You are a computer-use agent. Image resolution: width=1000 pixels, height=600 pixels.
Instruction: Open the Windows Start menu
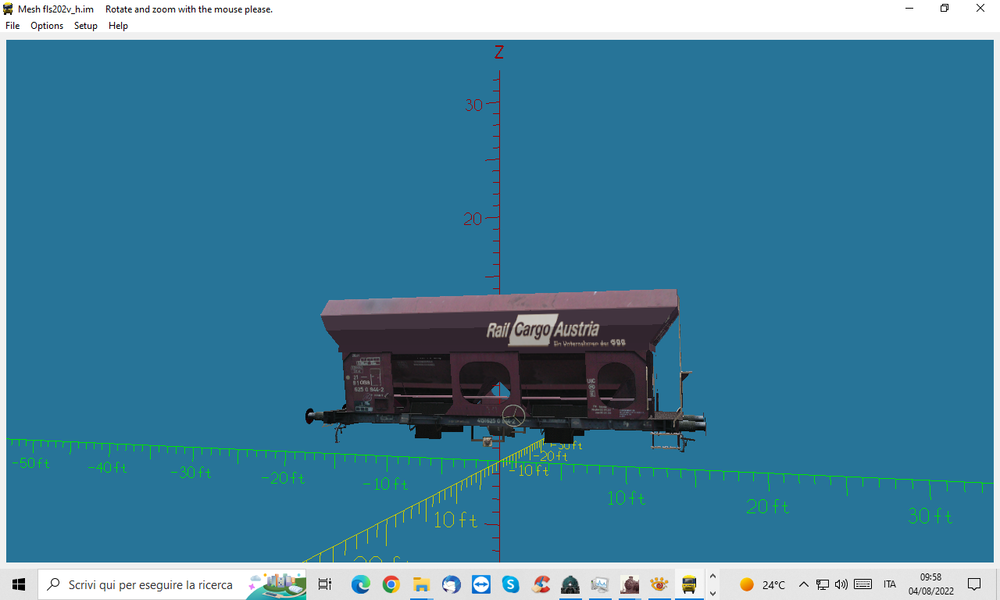(x=18, y=584)
